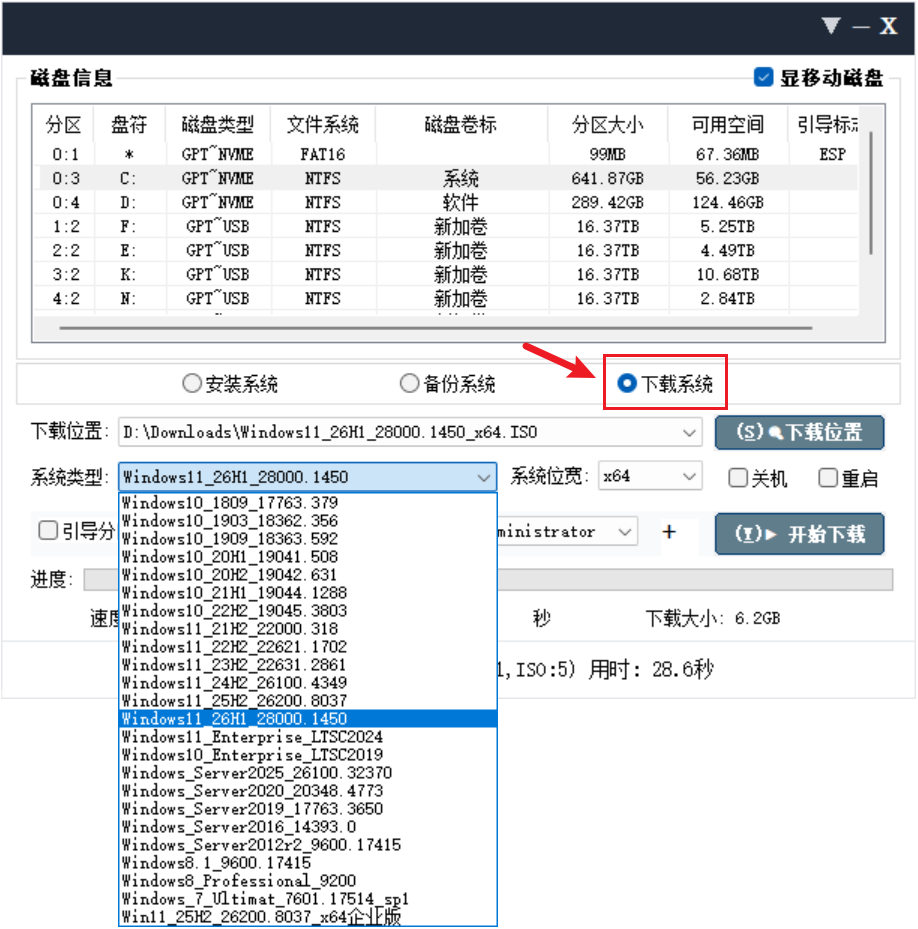Toggle the 显移动磁盘 checkbox
This screenshot has height=929, width=918.
click(x=763, y=77)
